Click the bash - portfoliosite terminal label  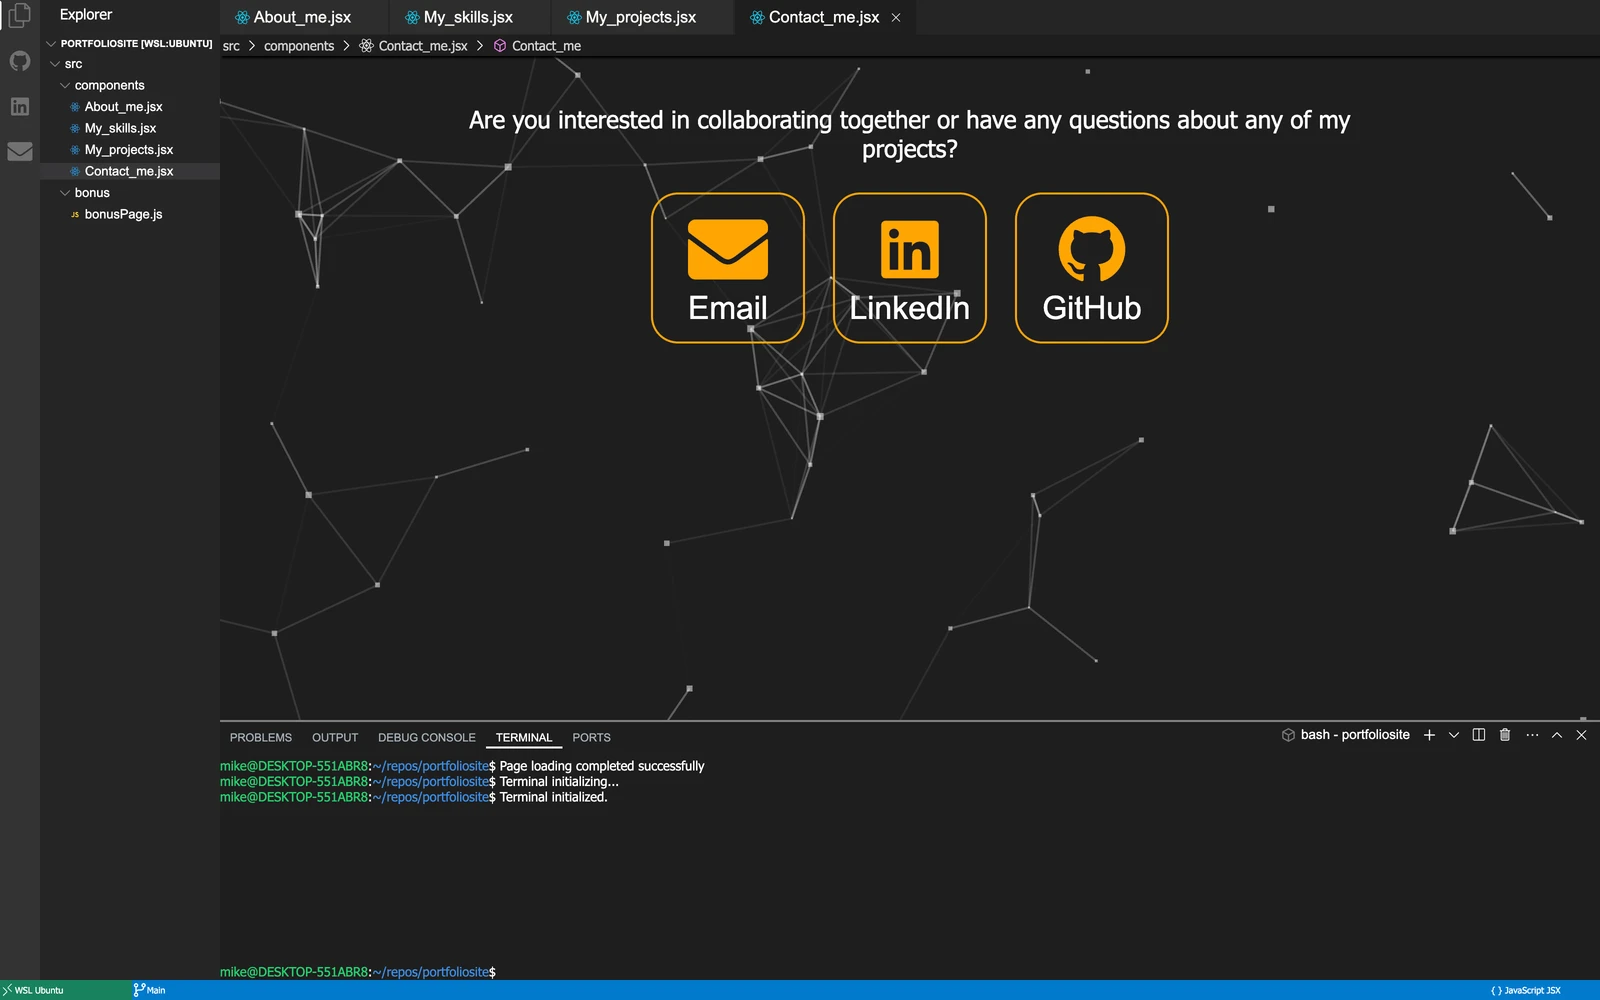[x=1346, y=735]
